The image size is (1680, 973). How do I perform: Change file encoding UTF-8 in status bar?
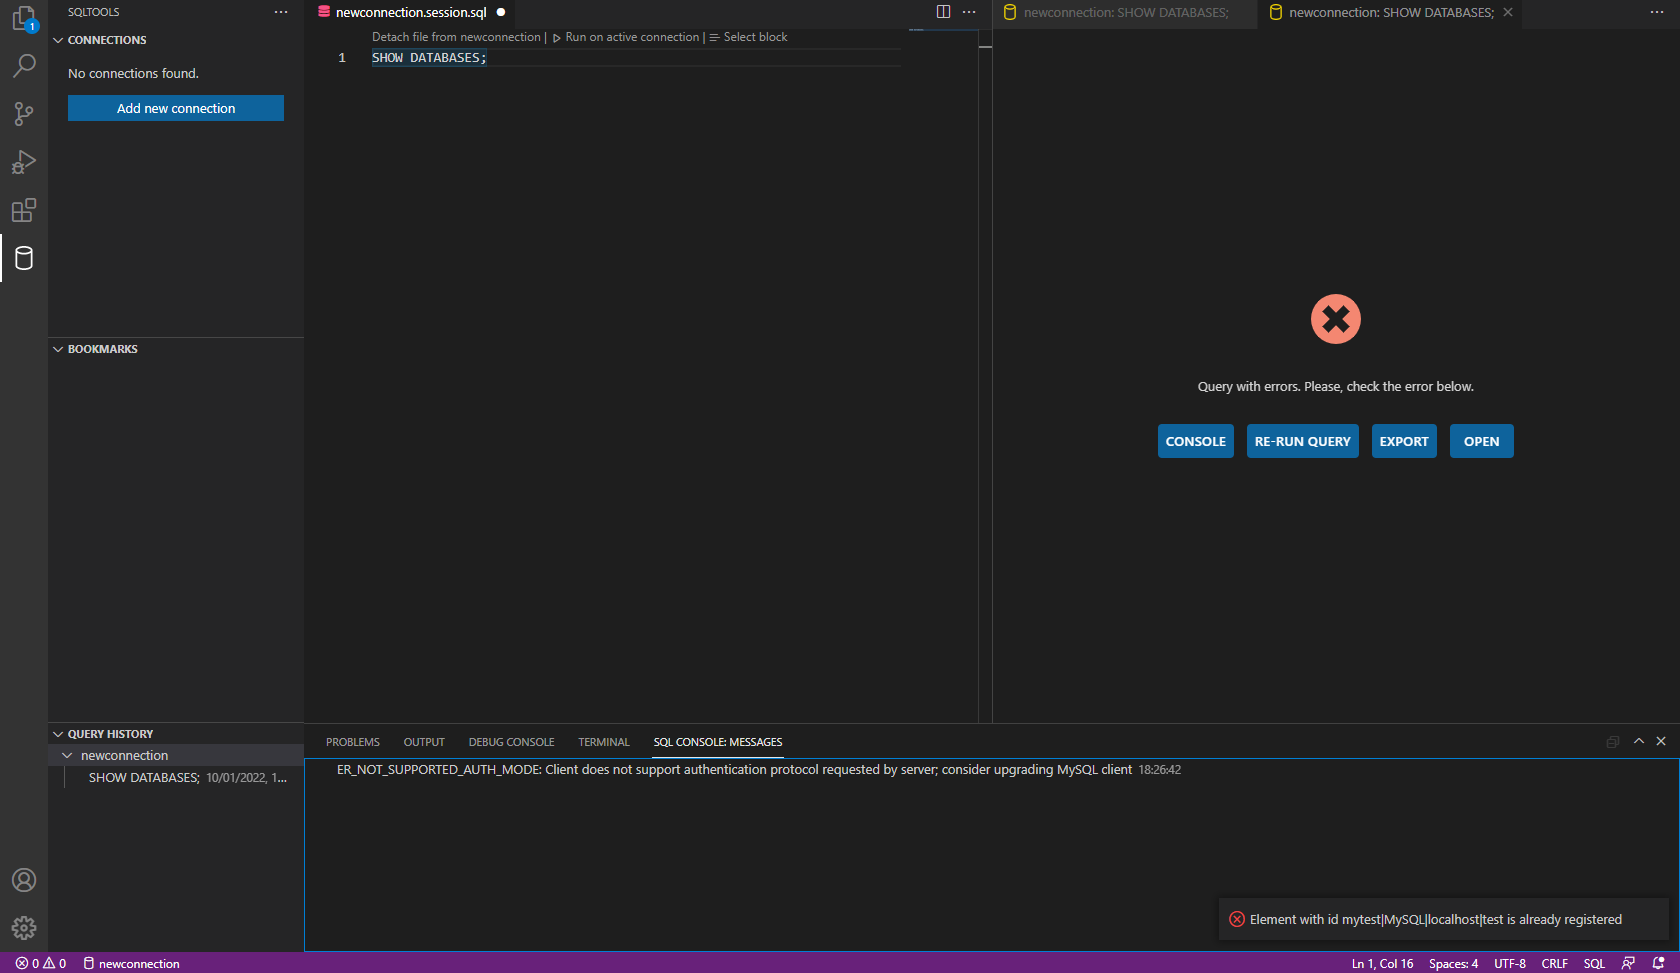coord(1510,963)
